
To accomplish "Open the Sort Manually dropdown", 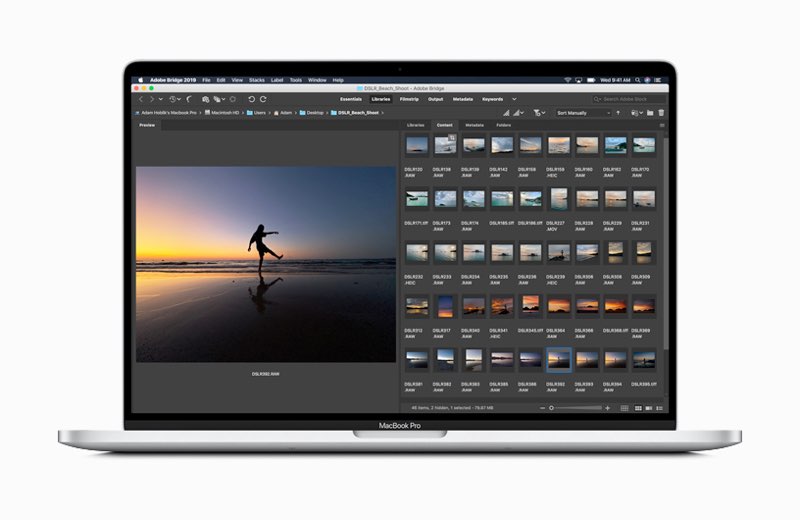I will pos(583,113).
